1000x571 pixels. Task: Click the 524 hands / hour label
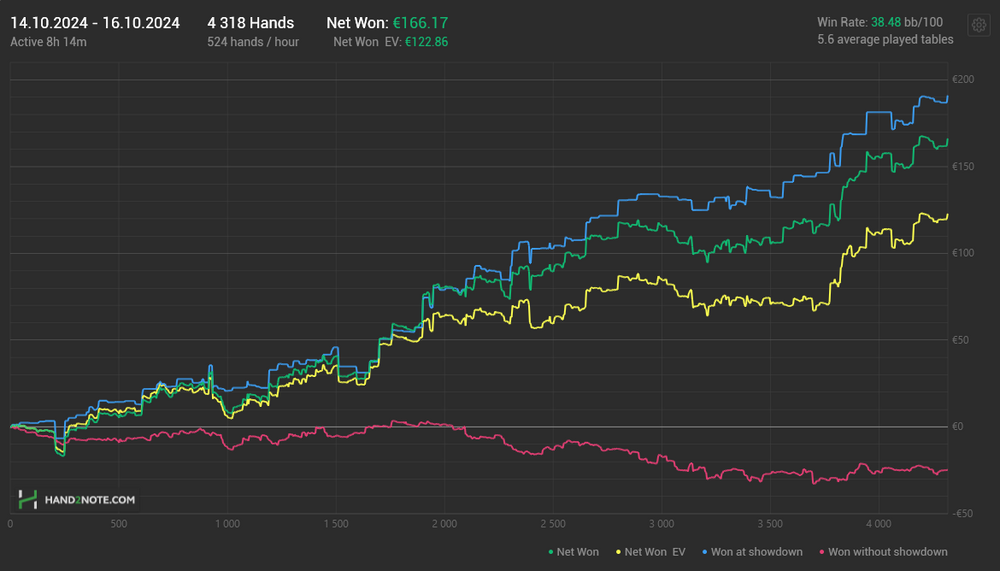point(253,42)
